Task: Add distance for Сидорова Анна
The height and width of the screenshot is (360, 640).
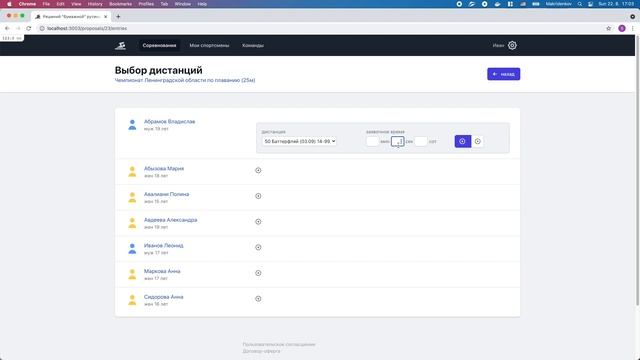Action: [x=258, y=299]
